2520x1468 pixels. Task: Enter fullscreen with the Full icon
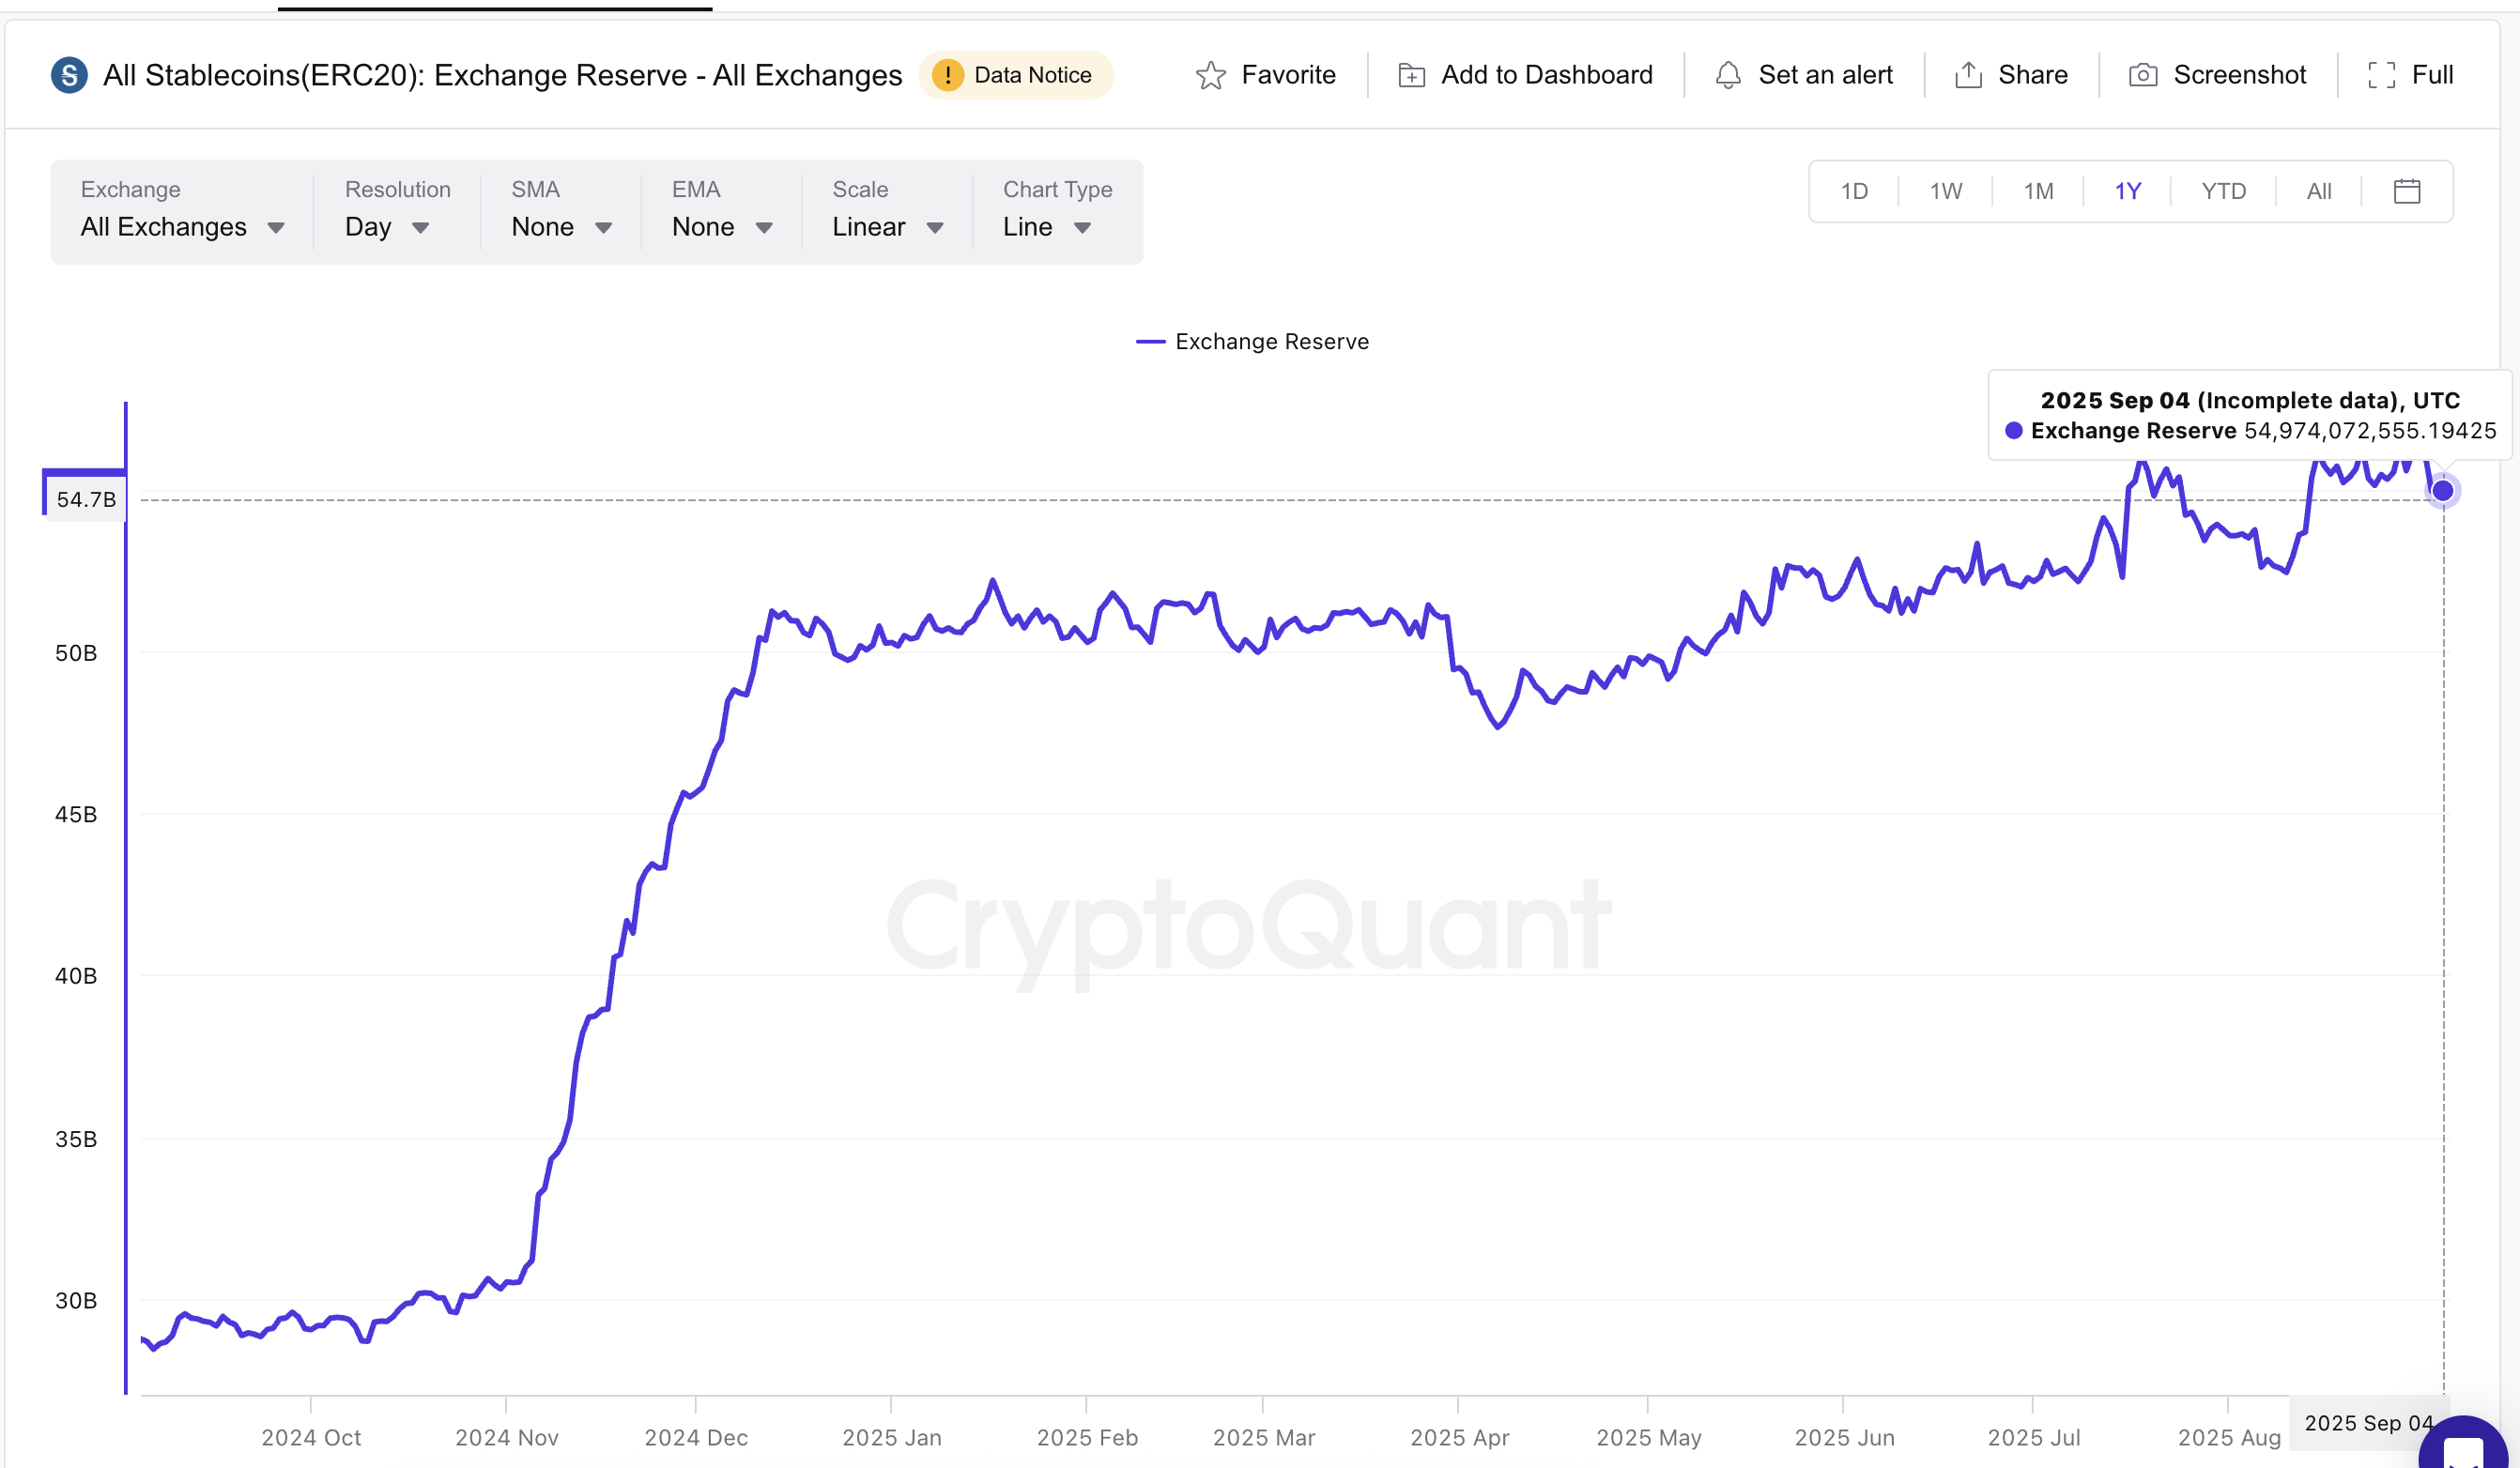(x=2381, y=75)
